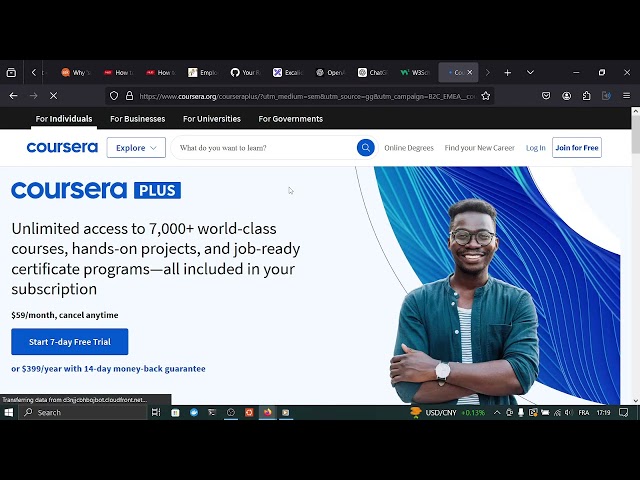Click the Windows taskbar Search box
Image resolution: width=640 pixels, height=480 pixels.
point(83,413)
